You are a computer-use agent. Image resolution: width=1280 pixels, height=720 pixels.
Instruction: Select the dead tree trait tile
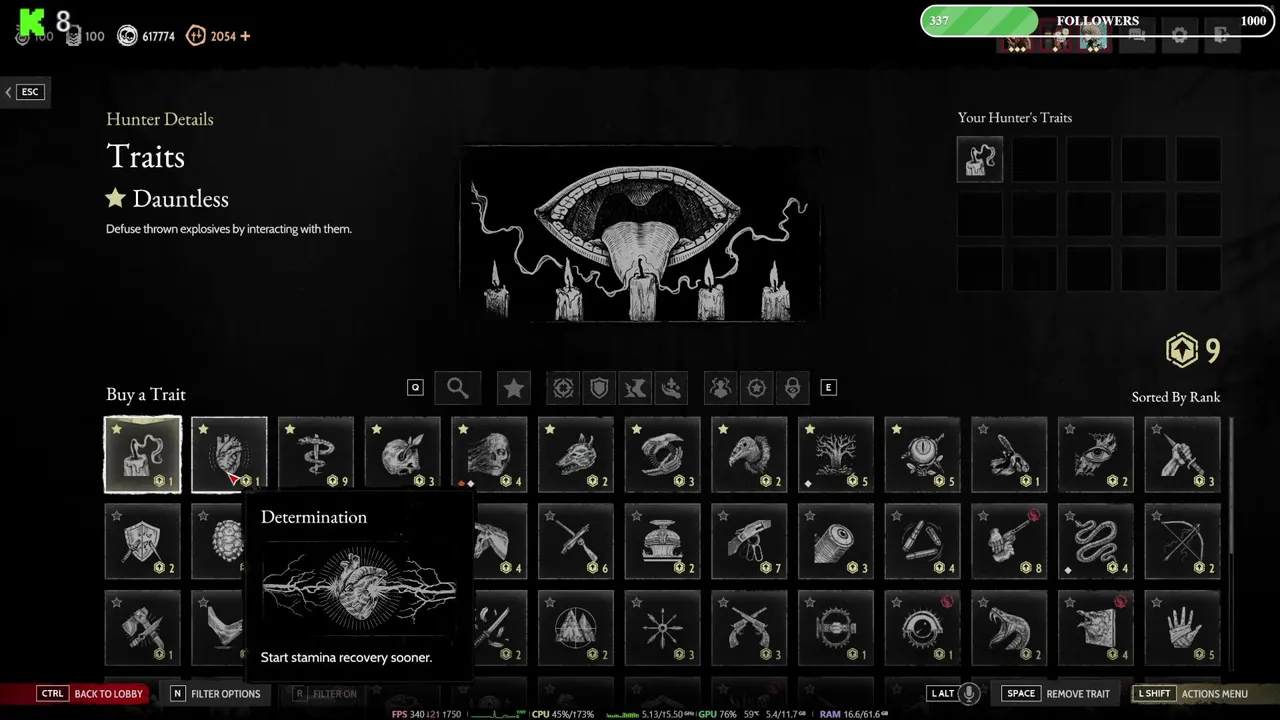pos(836,455)
